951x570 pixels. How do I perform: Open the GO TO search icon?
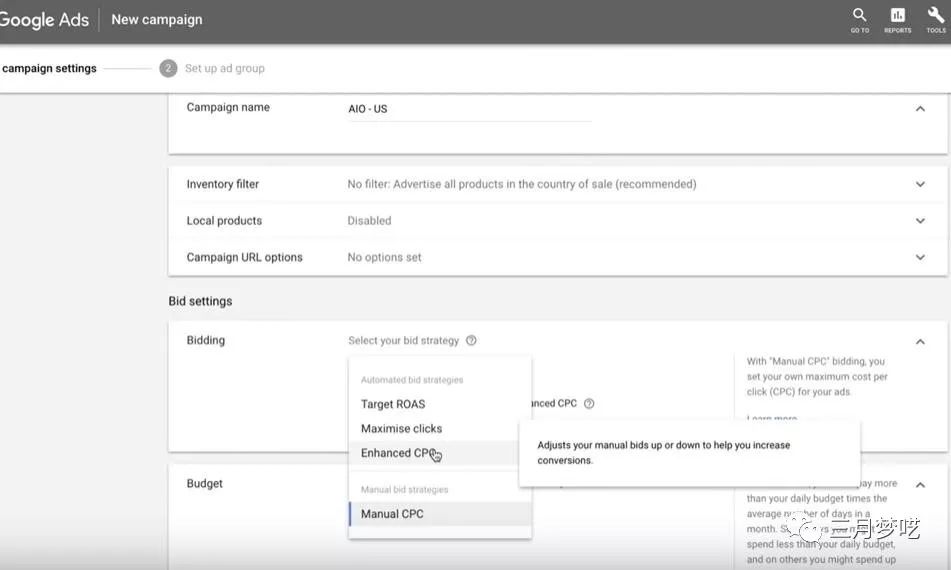[x=859, y=18]
